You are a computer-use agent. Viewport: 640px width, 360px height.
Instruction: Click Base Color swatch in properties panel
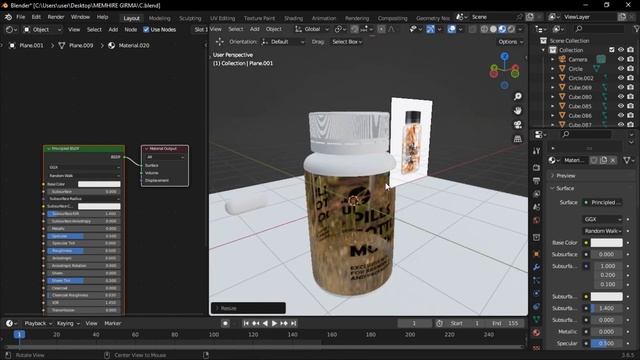pyautogui.click(x=607, y=243)
